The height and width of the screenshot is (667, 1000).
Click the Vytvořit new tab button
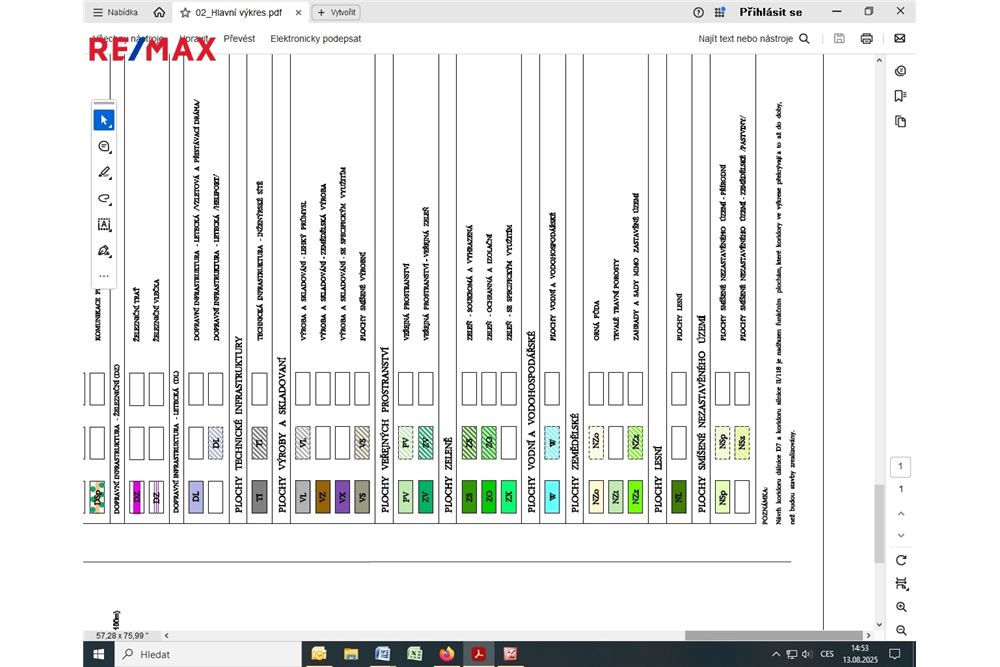click(x=336, y=13)
